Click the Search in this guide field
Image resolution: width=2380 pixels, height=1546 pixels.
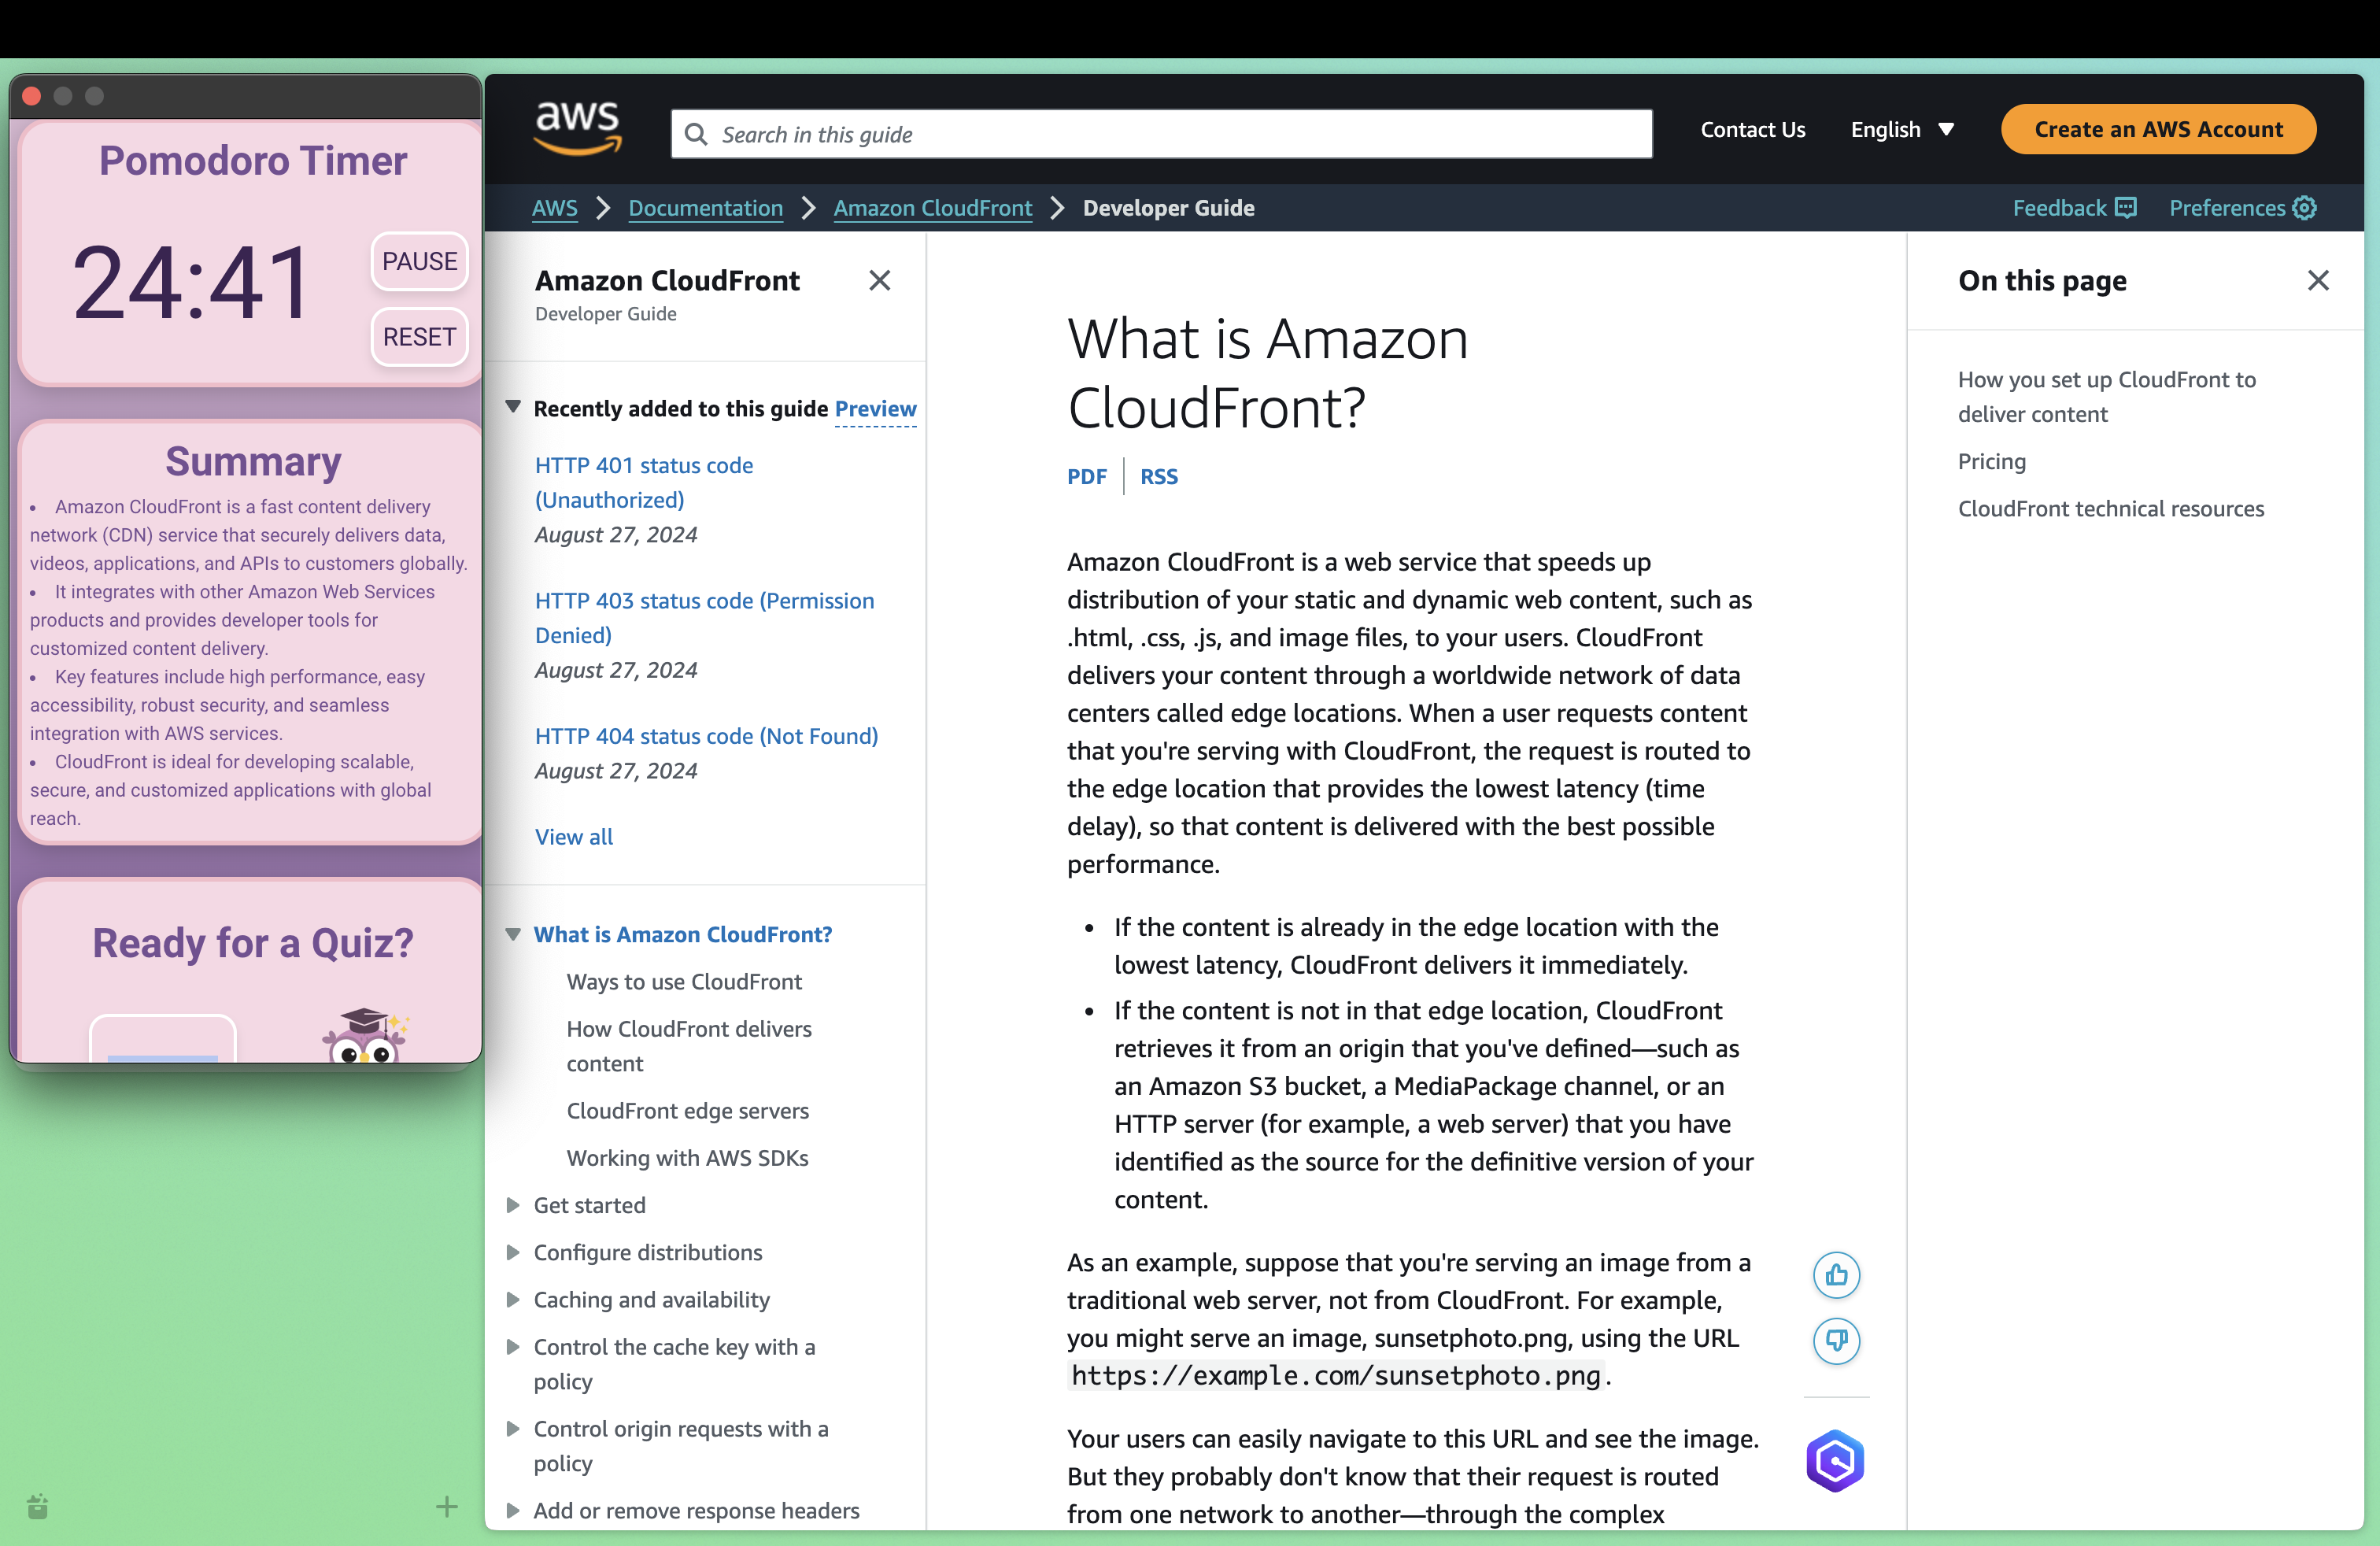pos(1160,134)
